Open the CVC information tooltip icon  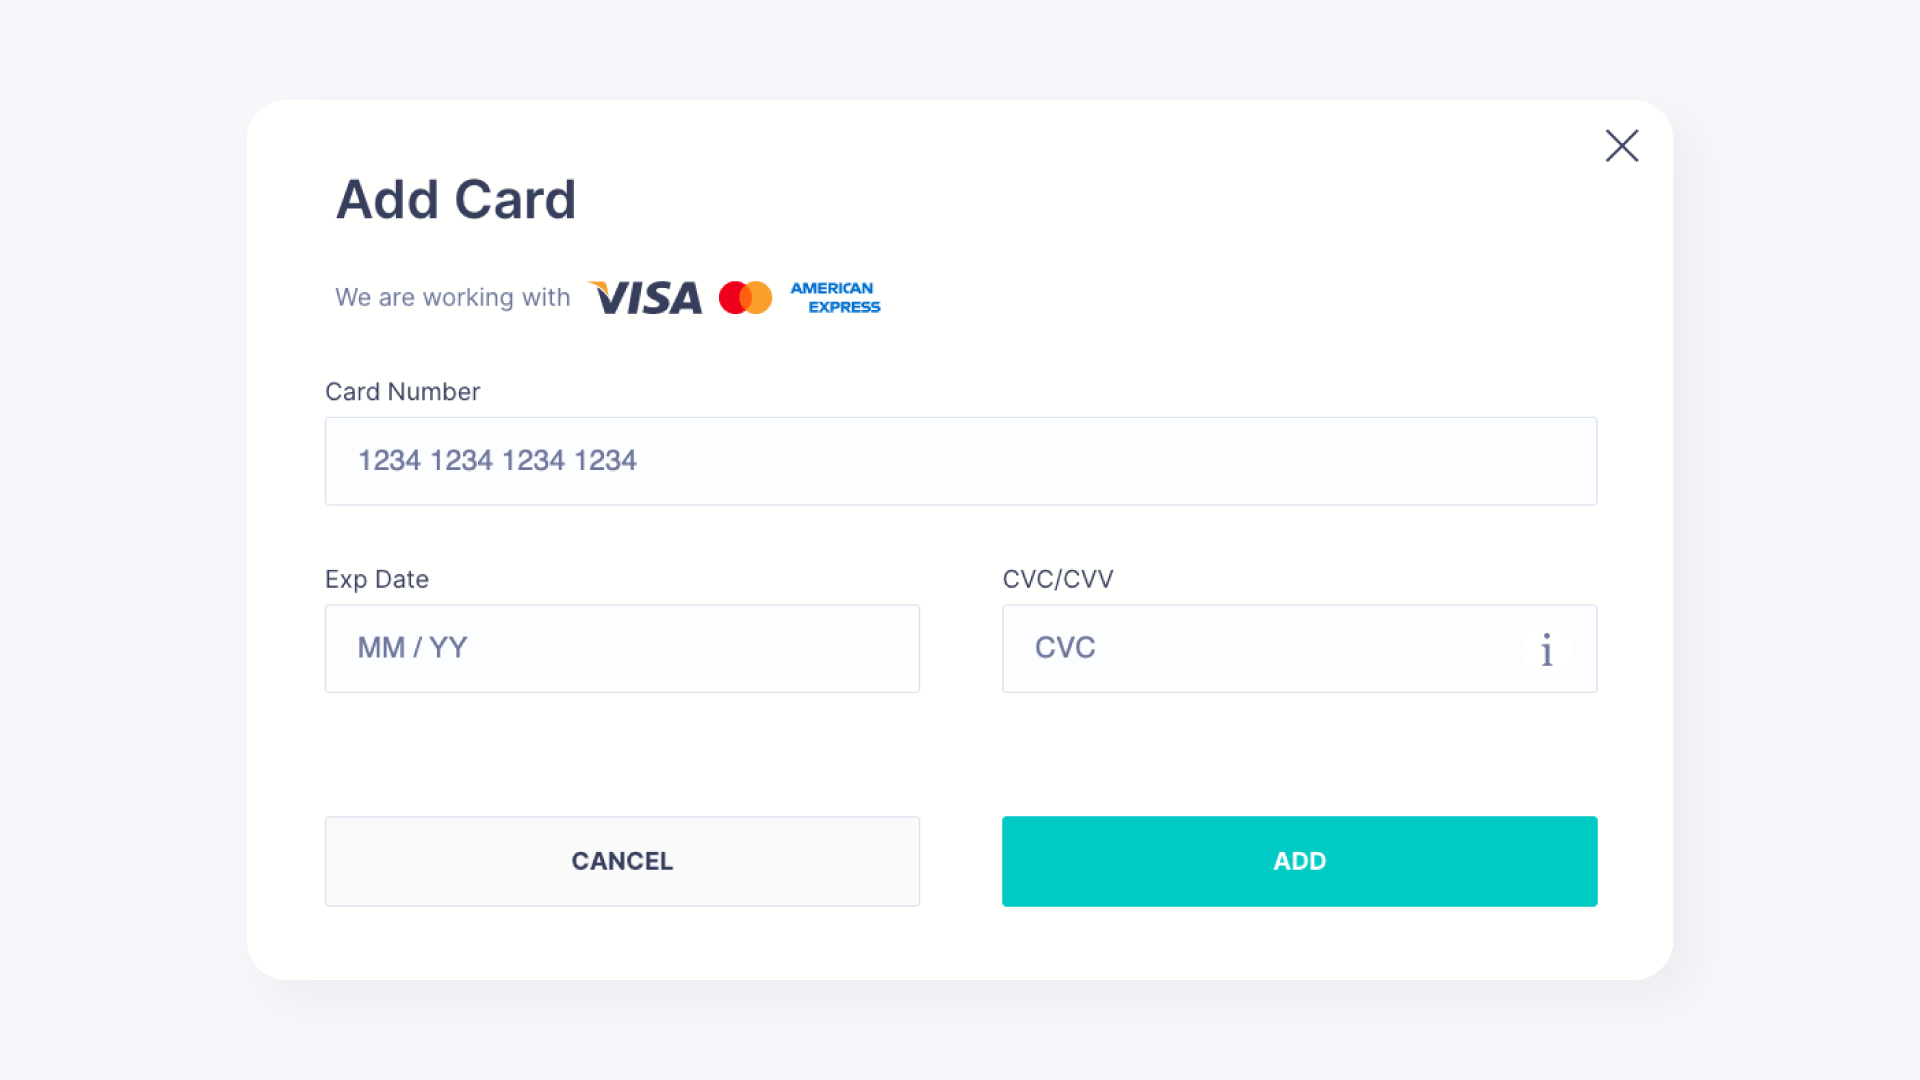(1546, 650)
